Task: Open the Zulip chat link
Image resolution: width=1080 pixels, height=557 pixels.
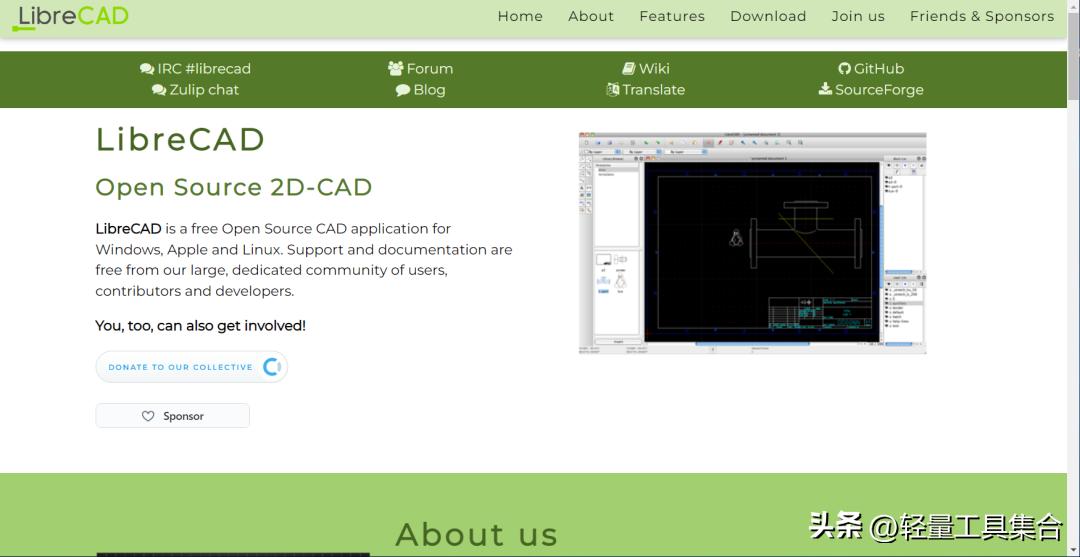Action: (205, 90)
